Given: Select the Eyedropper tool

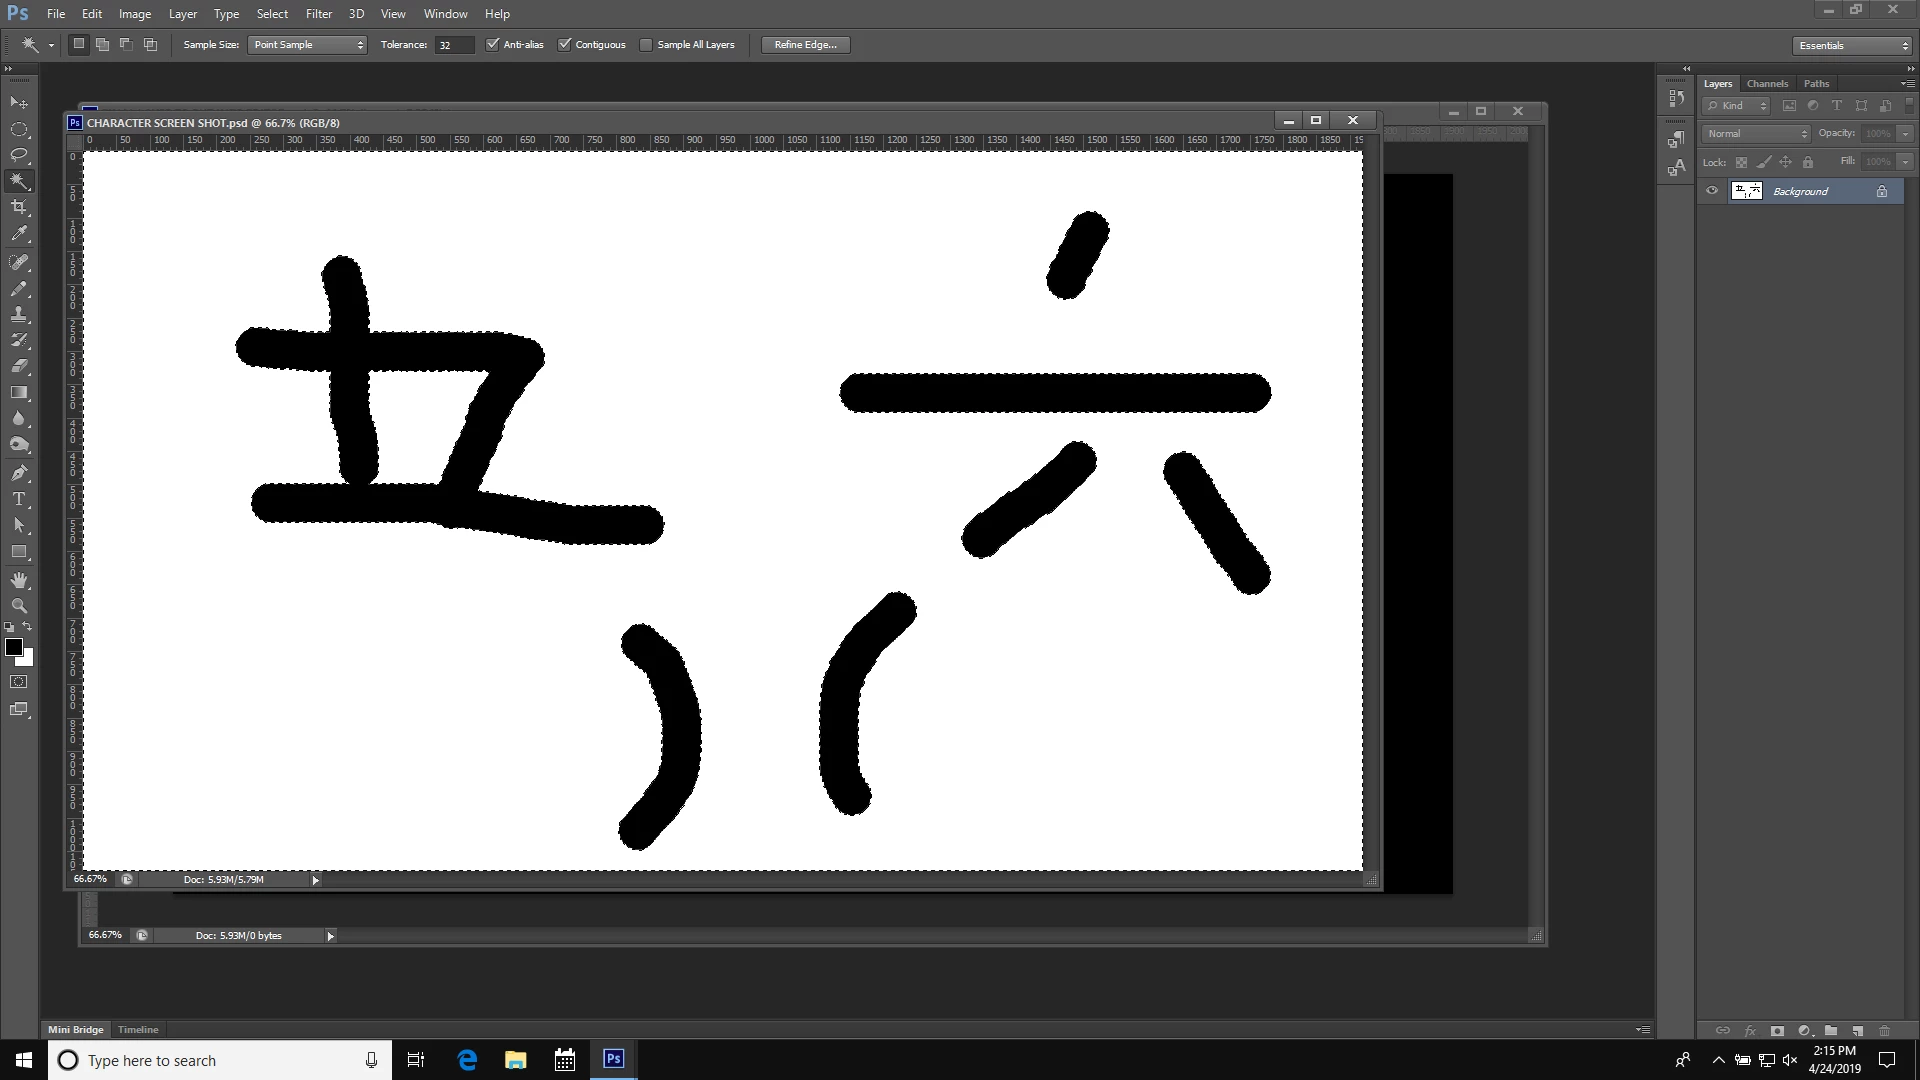Looking at the screenshot, I should click(19, 234).
